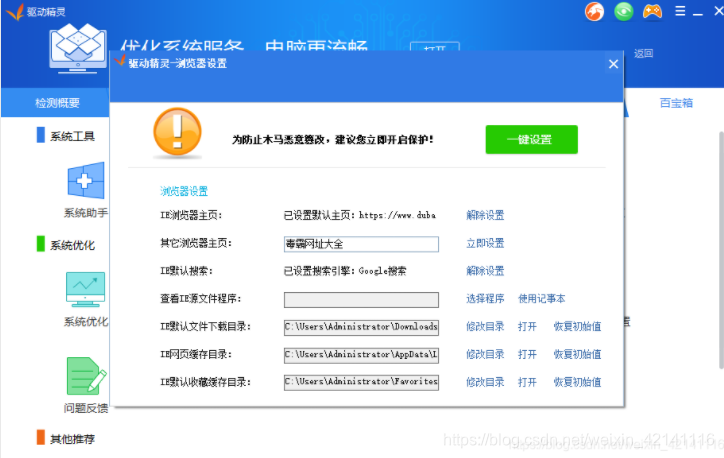724x458 pixels.
Task: Click 修改目录 for IE默认收藏缓存目录
Action: (x=485, y=382)
